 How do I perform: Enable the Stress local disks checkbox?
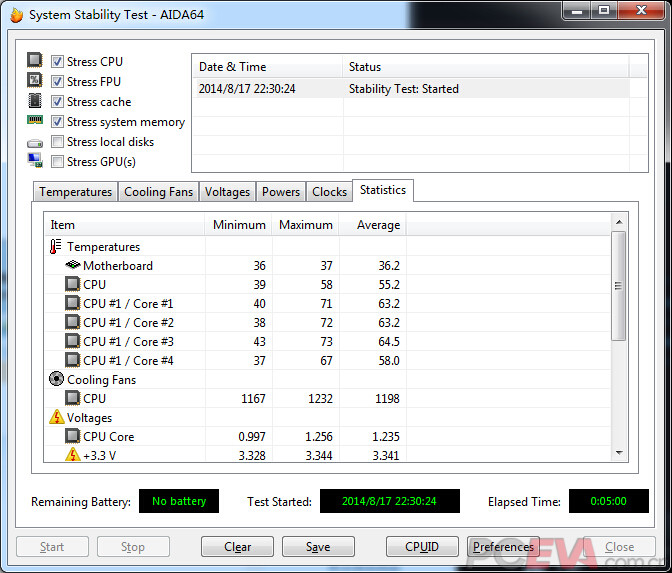click(57, 141)
